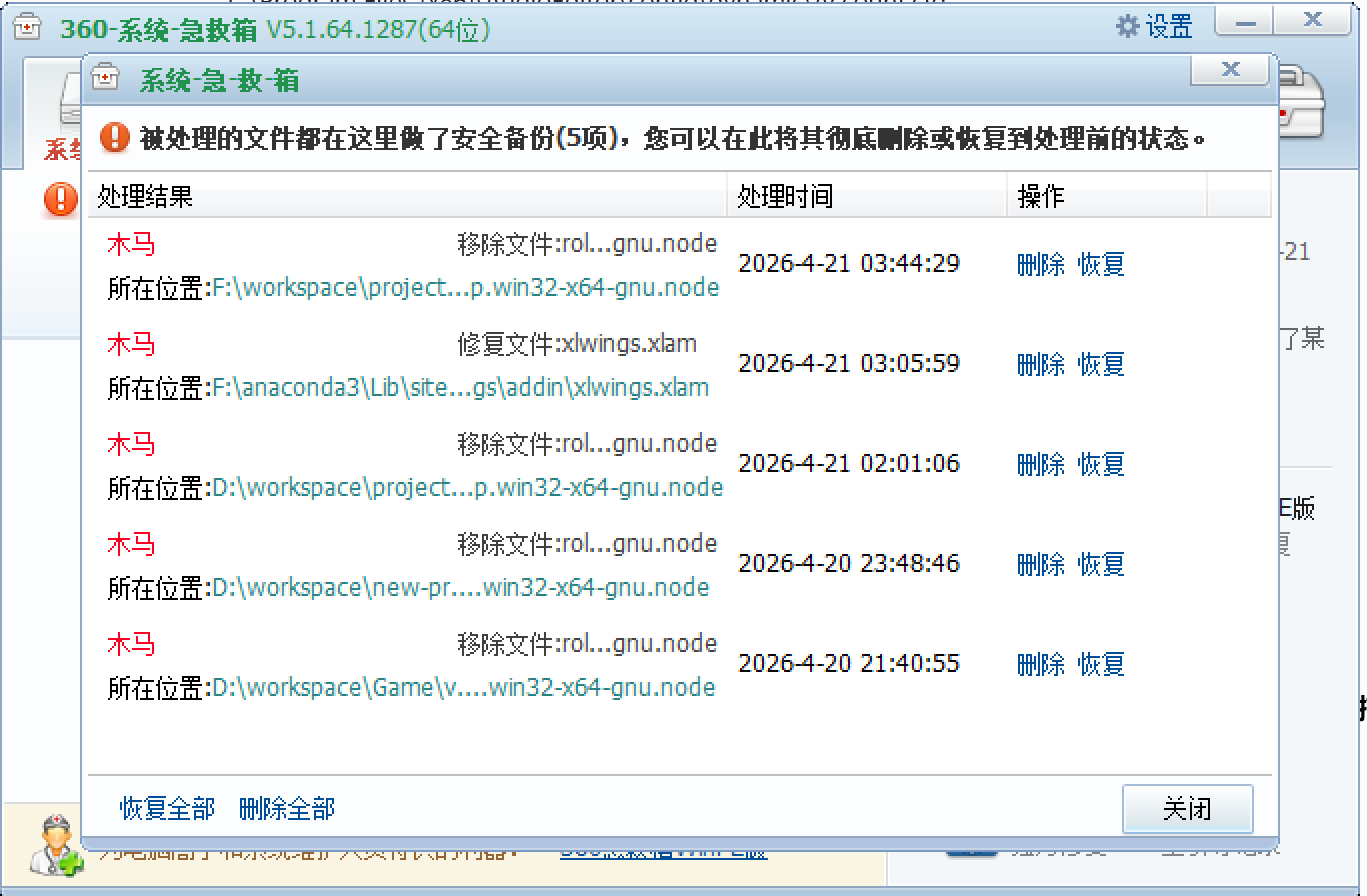Select the 木马 label in the 21:40:55 row
This screenshot has width=1367, height=896.
click(131, 644)
